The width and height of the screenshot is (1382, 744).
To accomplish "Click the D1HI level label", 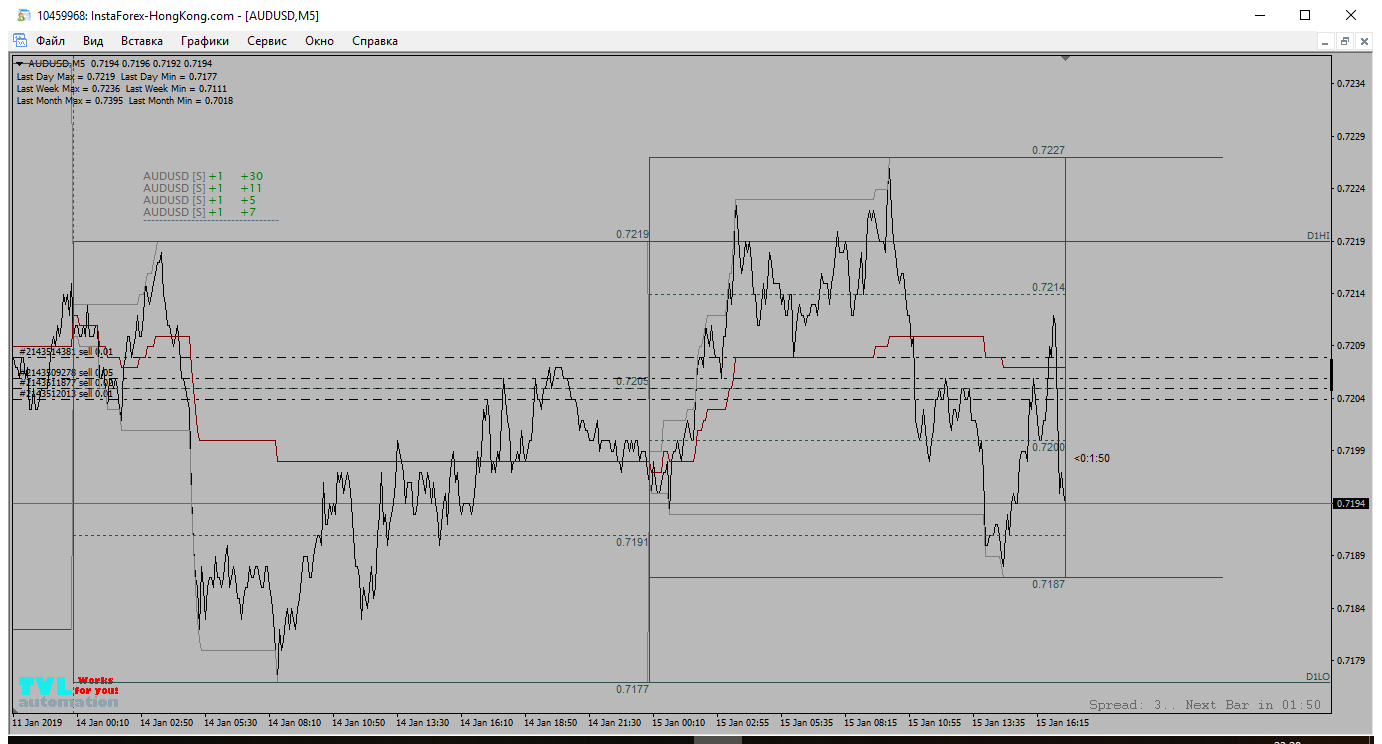I will 1318,236.
